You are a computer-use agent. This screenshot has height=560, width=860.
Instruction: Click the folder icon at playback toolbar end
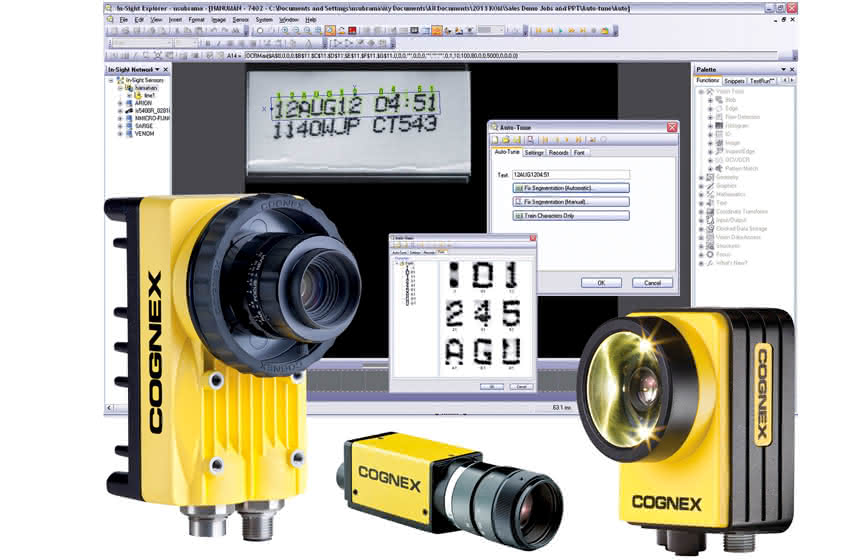pos(604,31)
